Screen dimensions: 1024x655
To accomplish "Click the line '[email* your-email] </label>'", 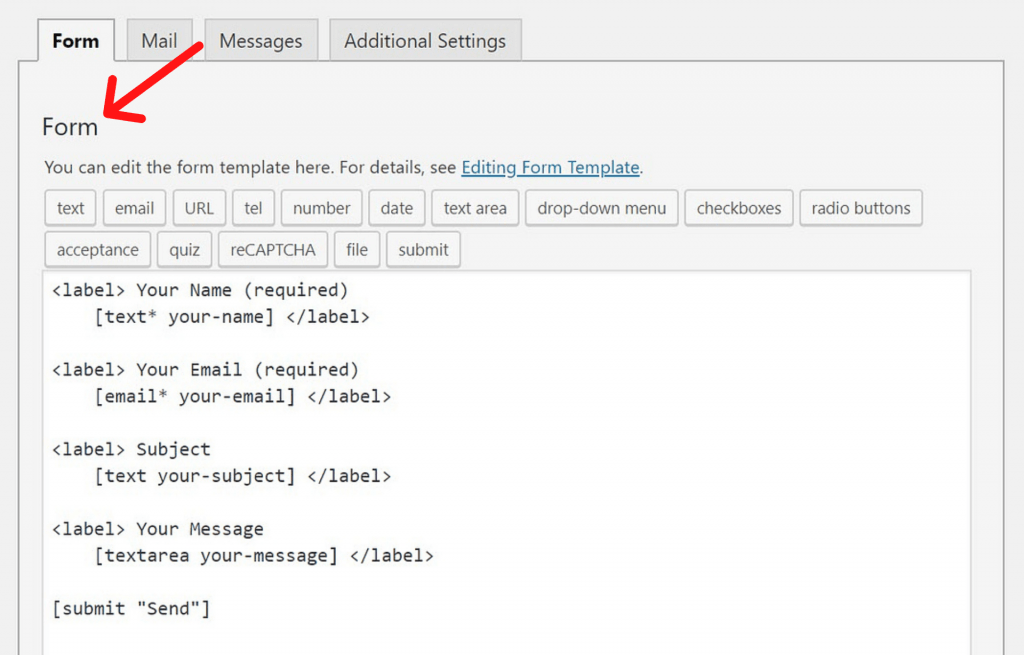I will (243, 397).
